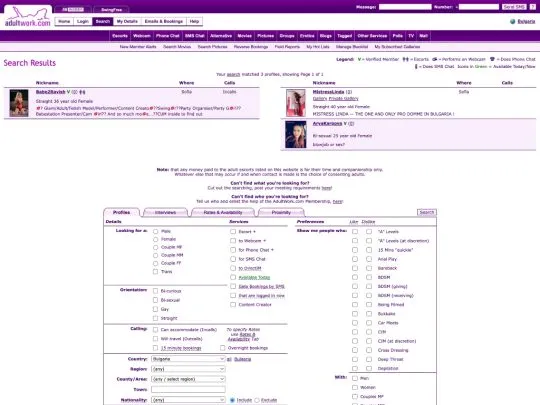540x405 pixels.
Task: Select the Exclude radio button
Action: 257,400
